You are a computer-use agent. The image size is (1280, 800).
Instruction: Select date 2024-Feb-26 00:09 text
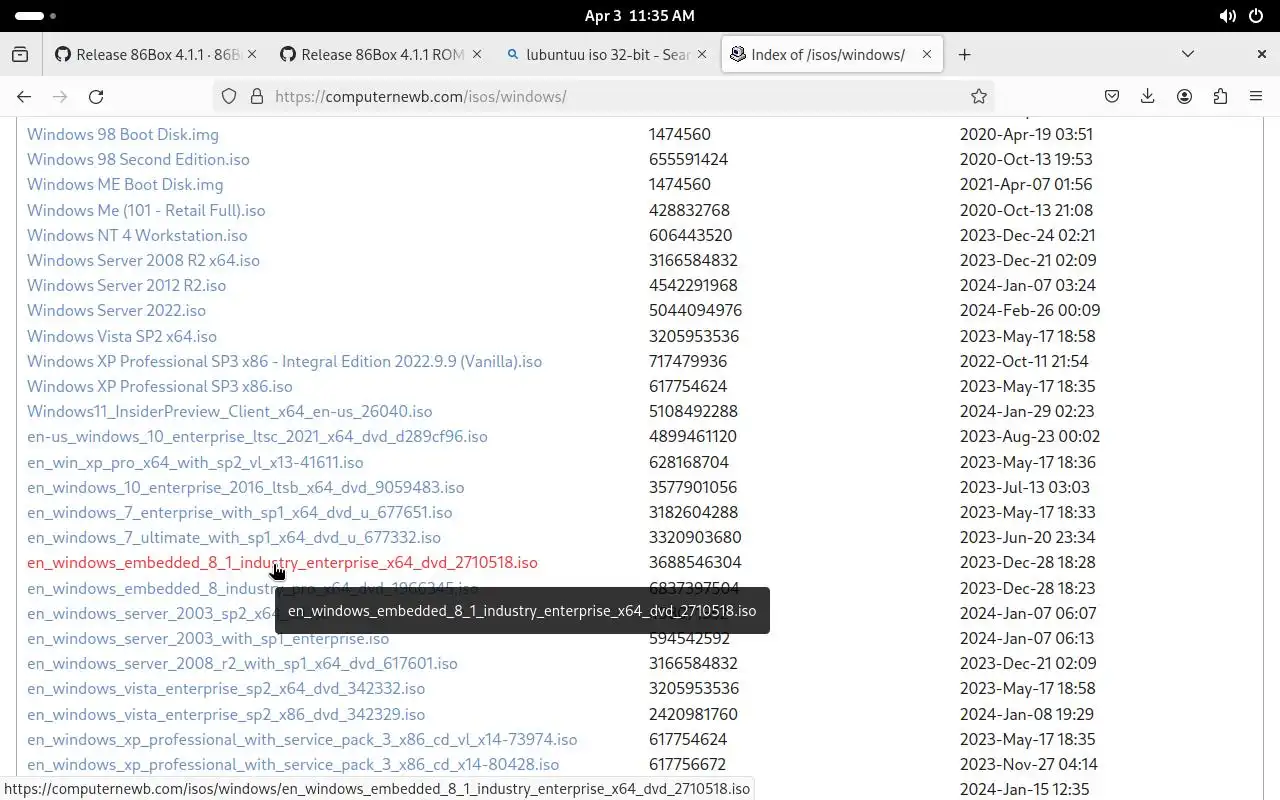1030,310
